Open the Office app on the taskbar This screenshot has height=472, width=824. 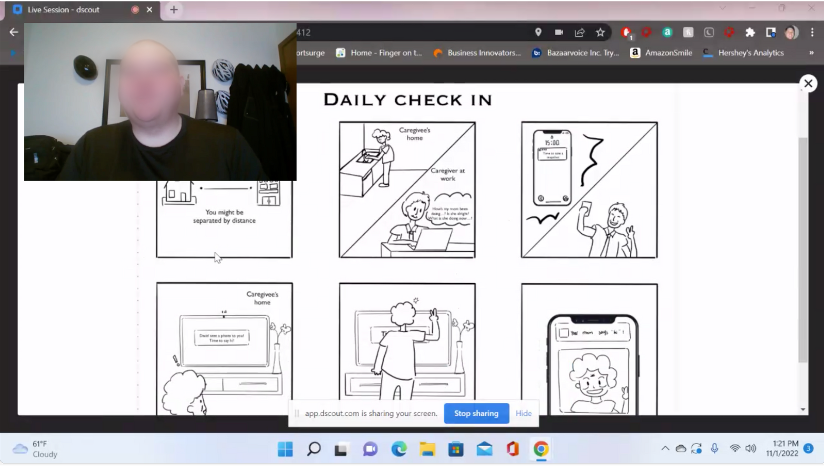click(x=513, y=449)
